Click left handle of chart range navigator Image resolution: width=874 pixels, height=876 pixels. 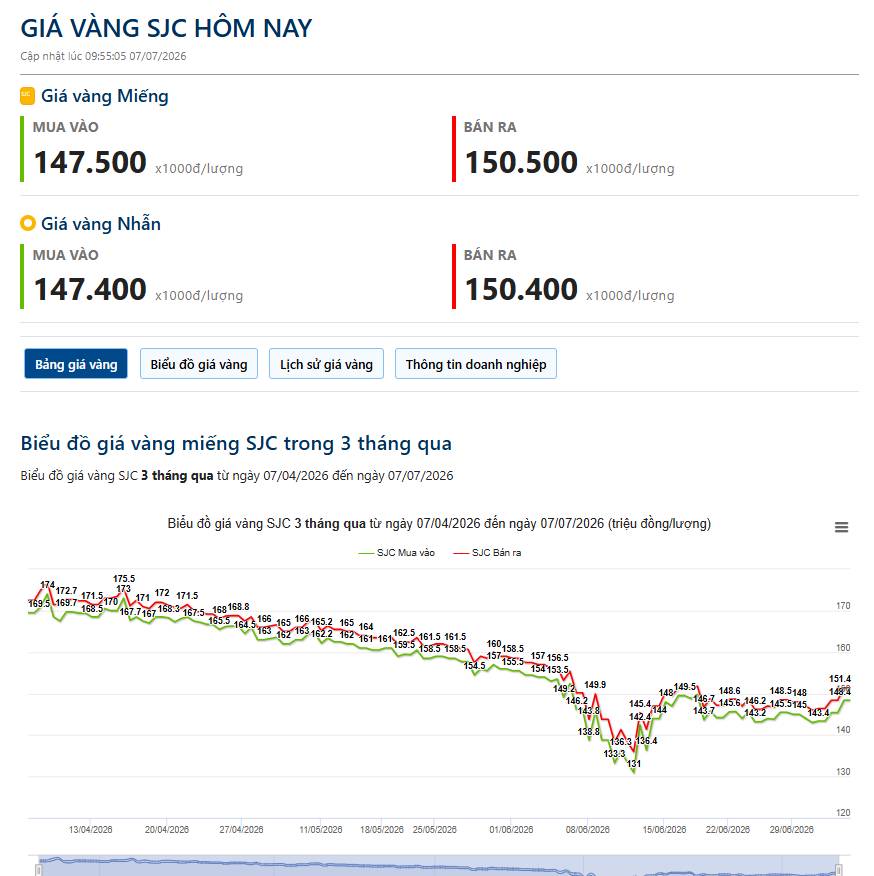point(38,870)
